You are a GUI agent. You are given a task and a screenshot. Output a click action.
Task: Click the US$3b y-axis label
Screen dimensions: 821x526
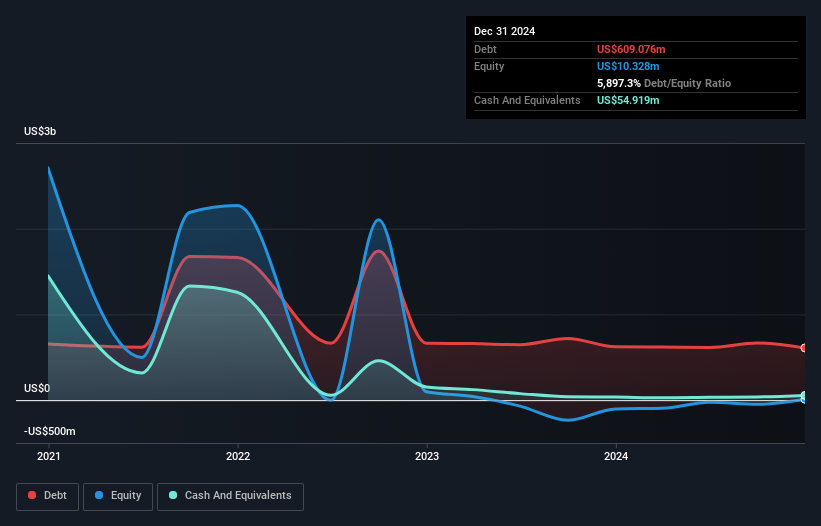coord(40,131)
